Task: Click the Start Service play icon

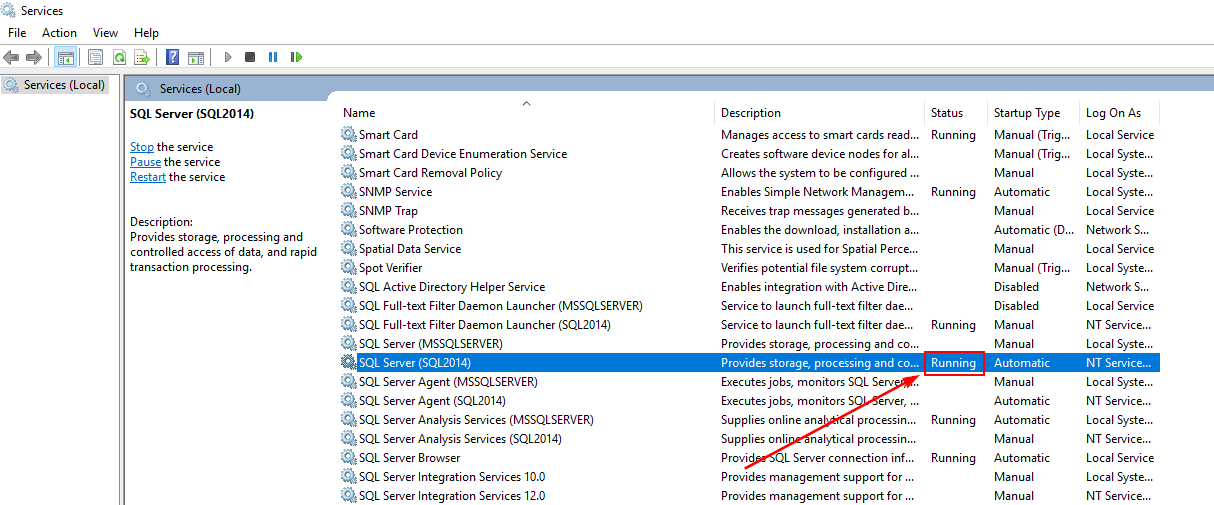Action: [228, 57]
